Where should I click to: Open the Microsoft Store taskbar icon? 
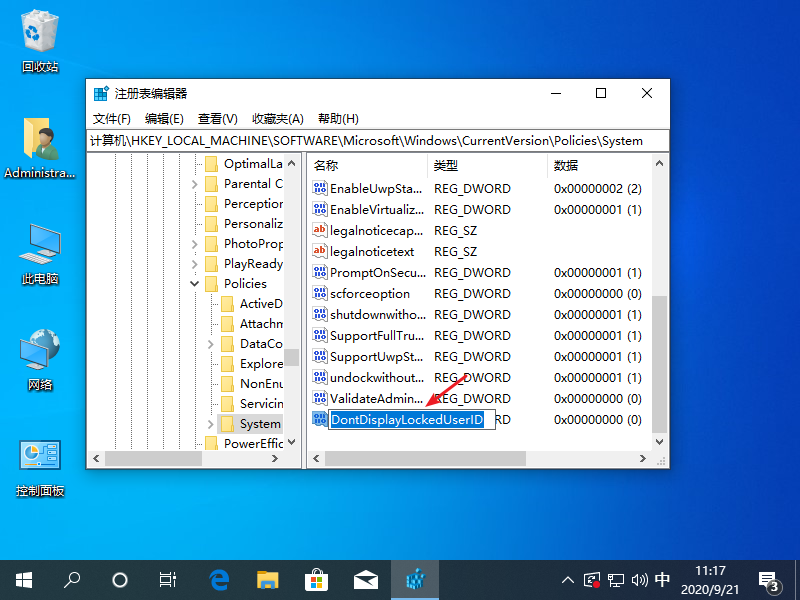316,579
